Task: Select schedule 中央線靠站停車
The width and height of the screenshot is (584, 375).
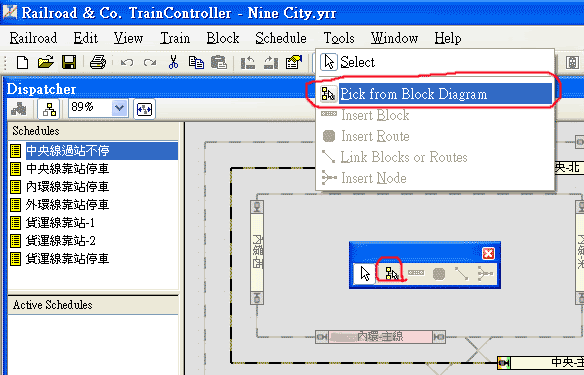Action: pos(67,169)
